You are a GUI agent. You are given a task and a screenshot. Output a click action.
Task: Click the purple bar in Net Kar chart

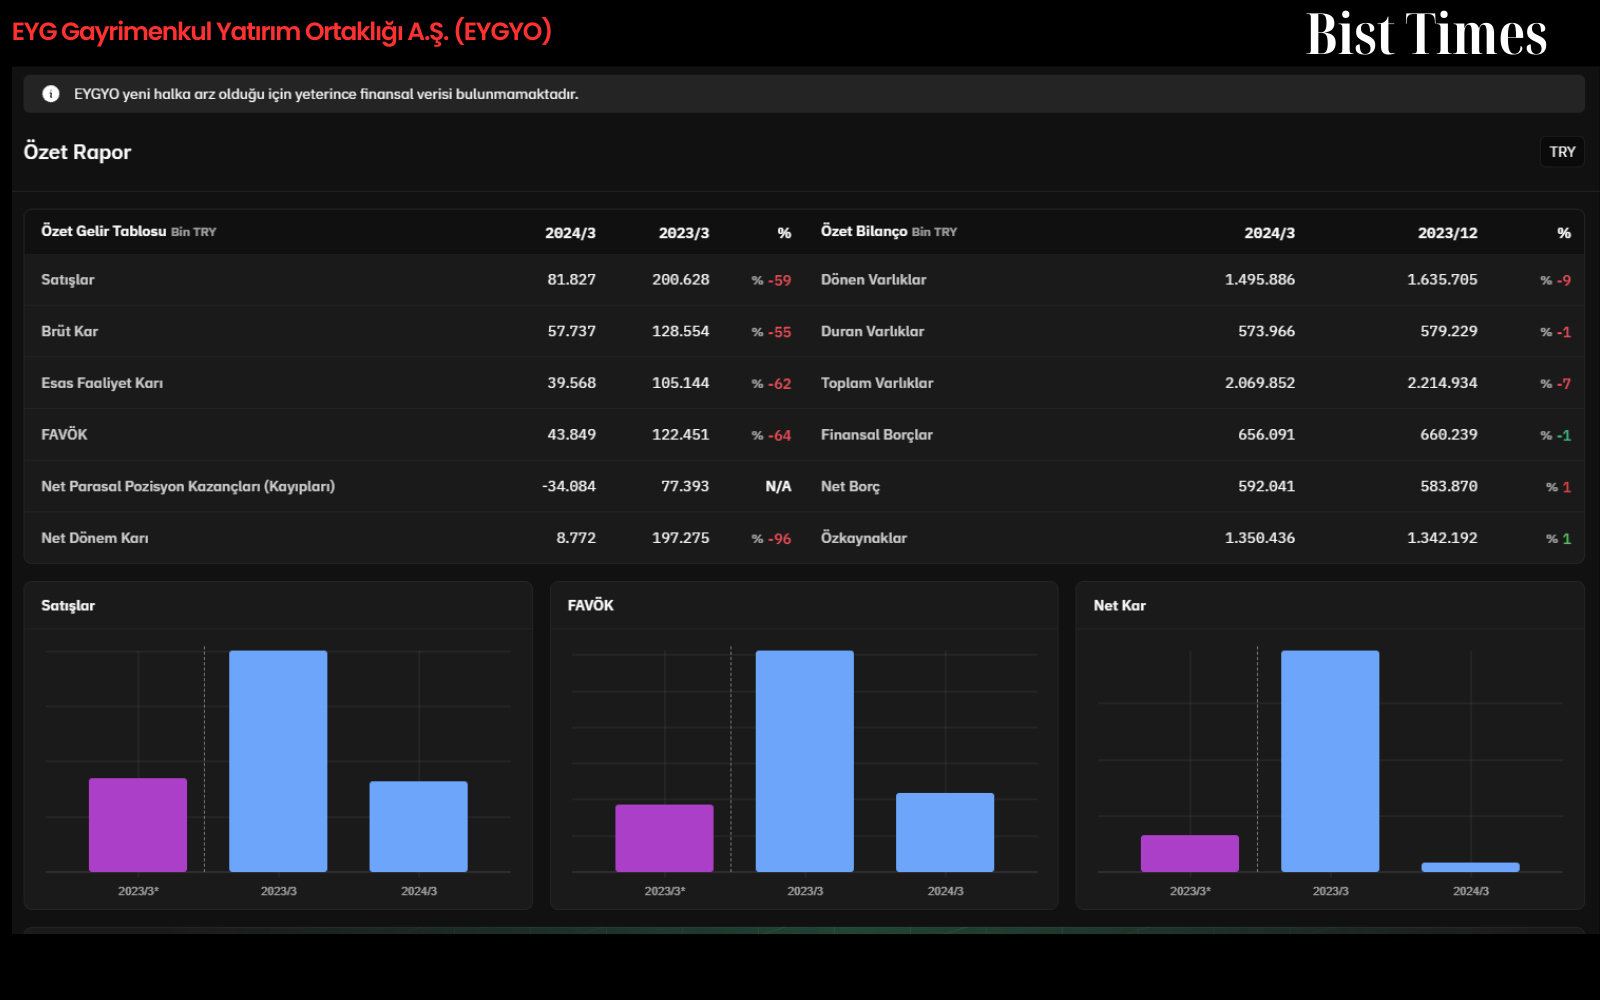pyautogui.click(x=1190, y=853)
